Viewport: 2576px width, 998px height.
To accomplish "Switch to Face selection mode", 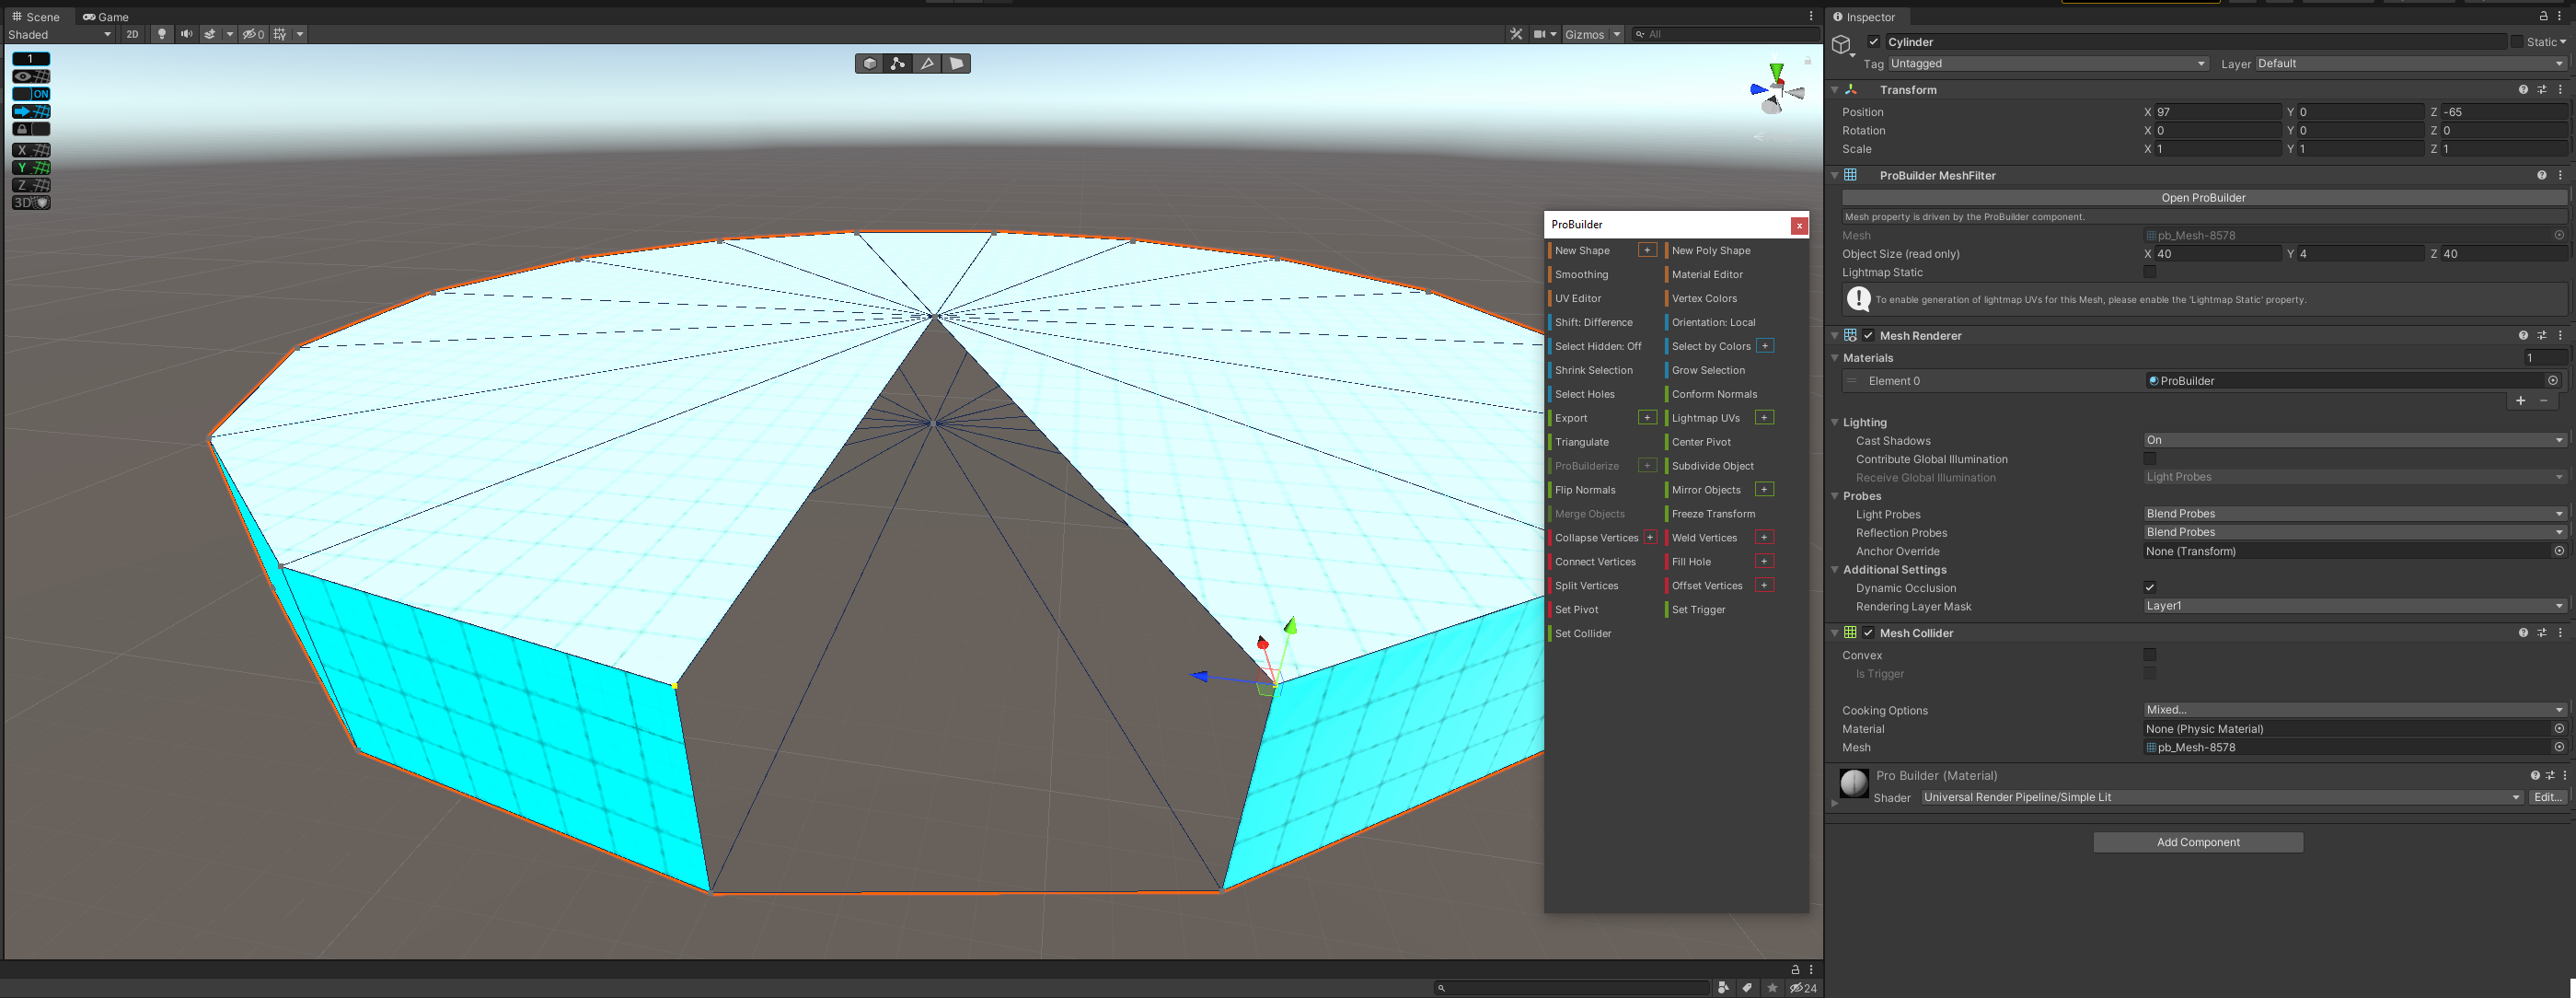I will coord(956,63).
